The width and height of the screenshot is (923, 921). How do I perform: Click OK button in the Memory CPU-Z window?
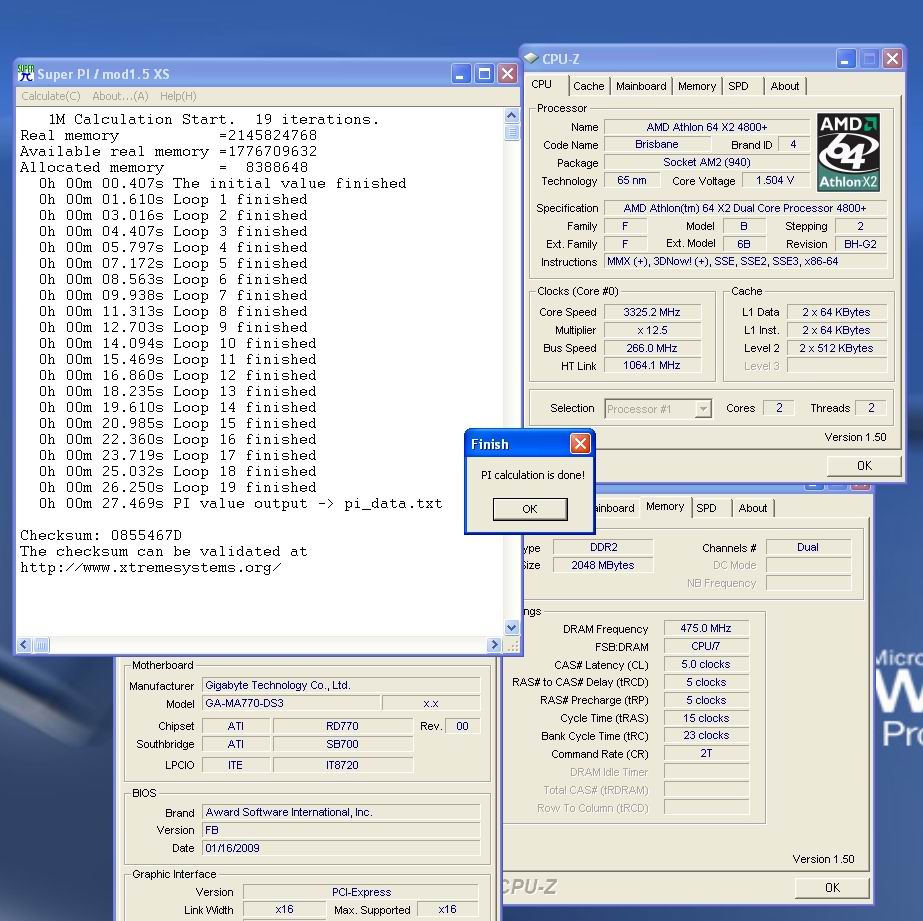pyautogui.click(x=832, y=887)
